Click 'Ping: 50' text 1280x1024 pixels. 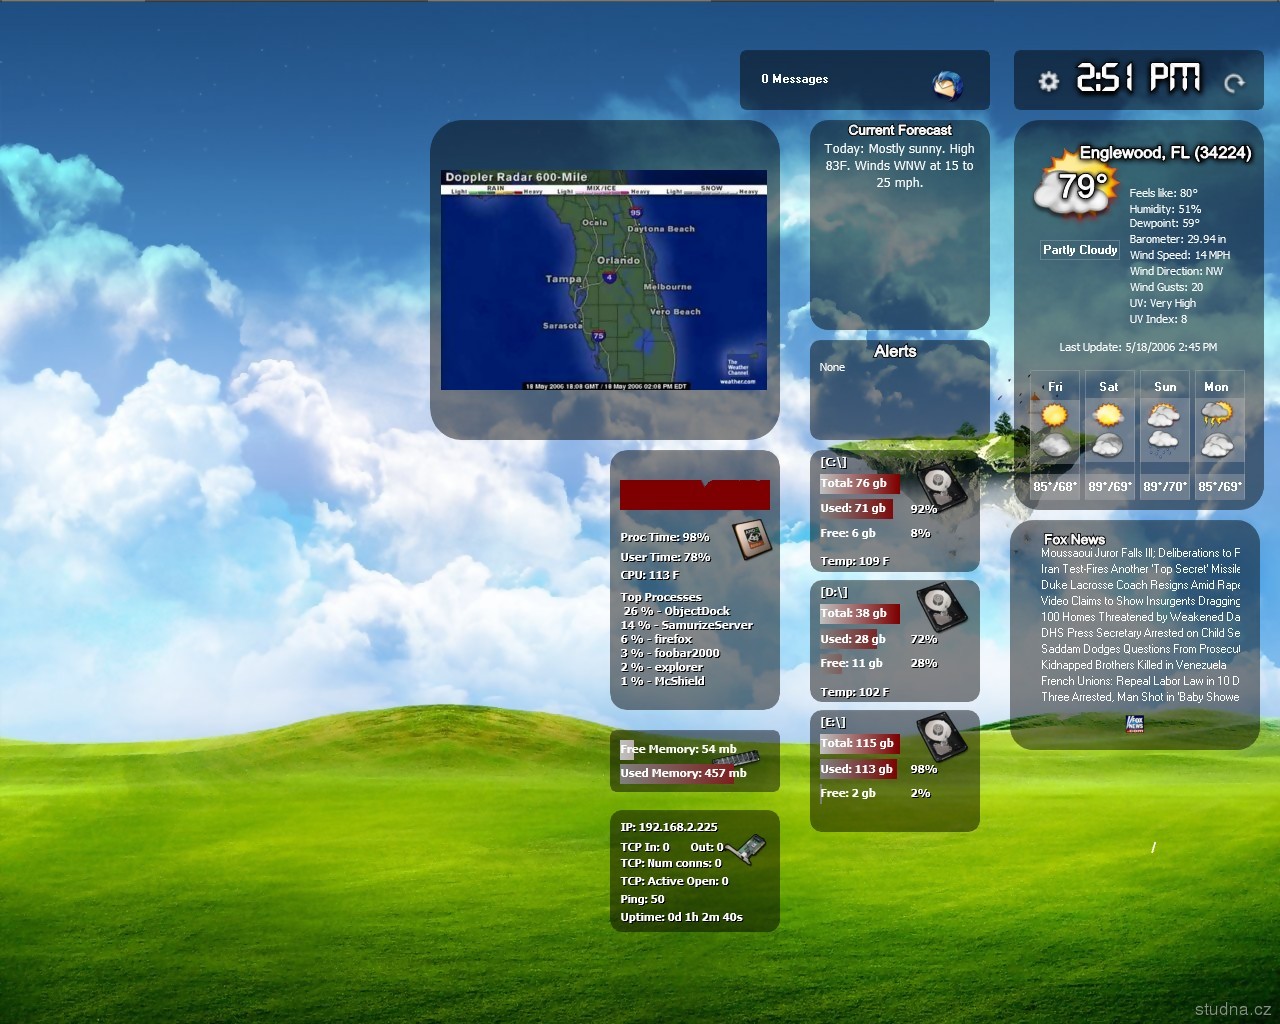point(642,899)
